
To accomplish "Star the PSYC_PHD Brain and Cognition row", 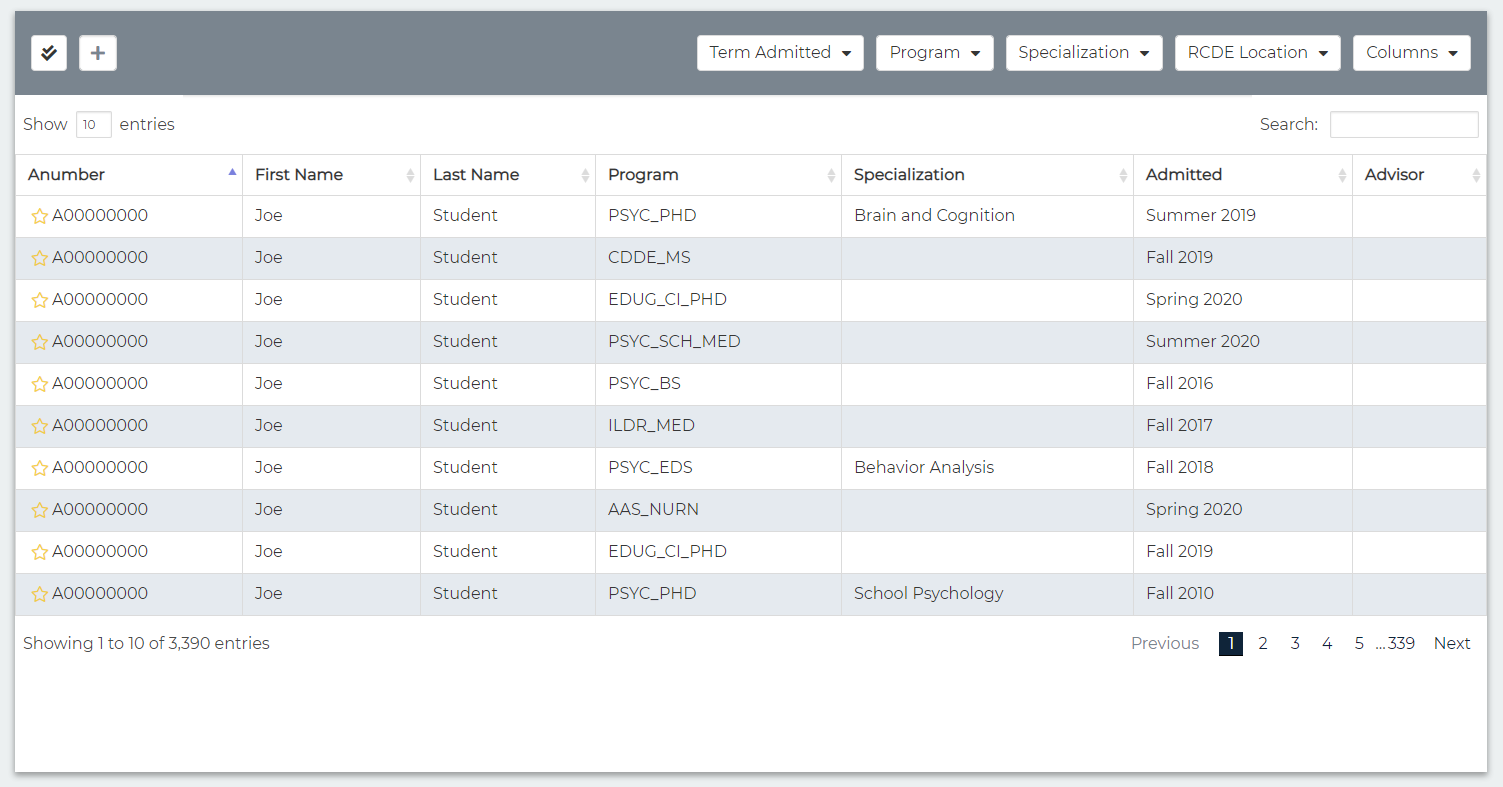I will click(40, 216).
